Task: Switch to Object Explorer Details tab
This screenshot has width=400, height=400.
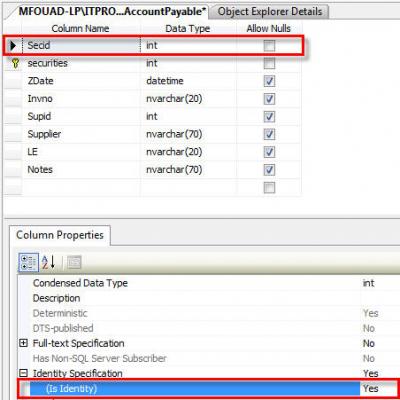Action: tap(270, 11)
